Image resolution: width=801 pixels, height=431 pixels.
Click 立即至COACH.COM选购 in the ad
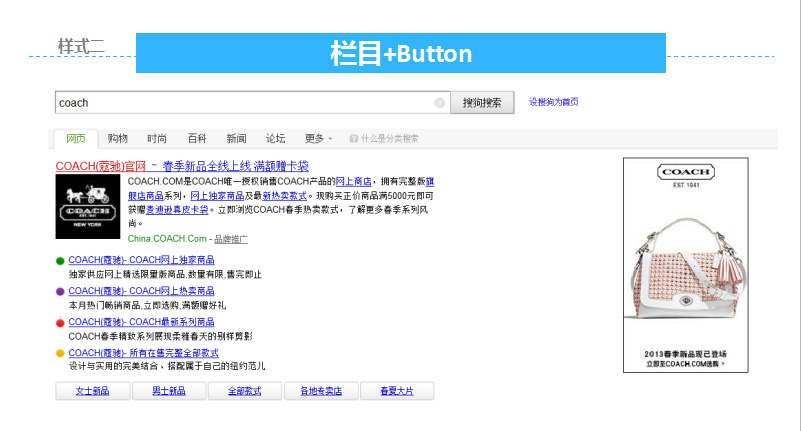pos(685,364)
